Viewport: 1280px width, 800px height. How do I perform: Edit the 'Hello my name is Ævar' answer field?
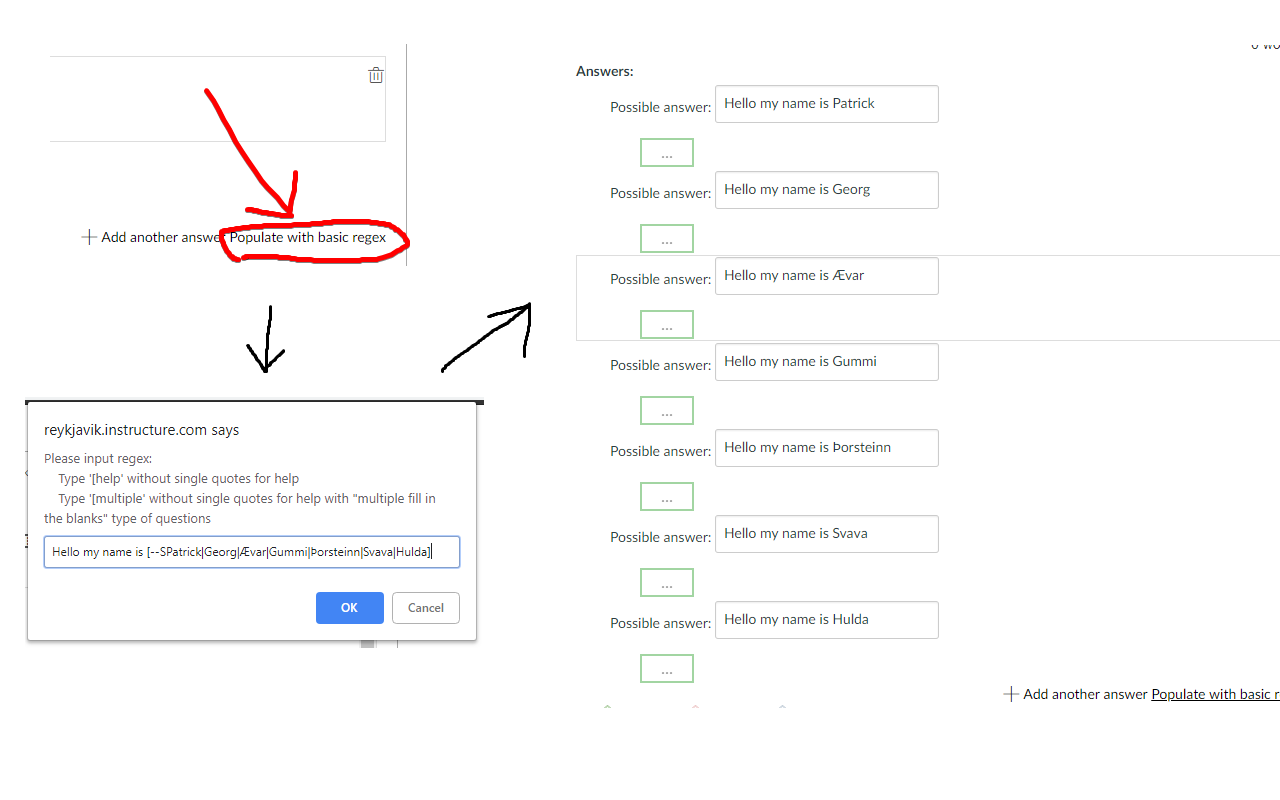pos(827,276)
